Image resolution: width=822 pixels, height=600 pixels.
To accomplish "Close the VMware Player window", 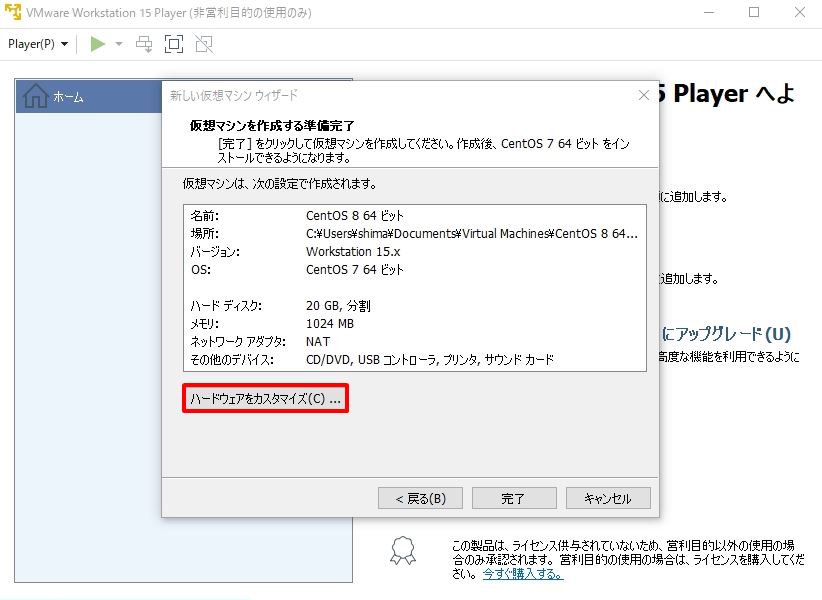I will 799,12.
